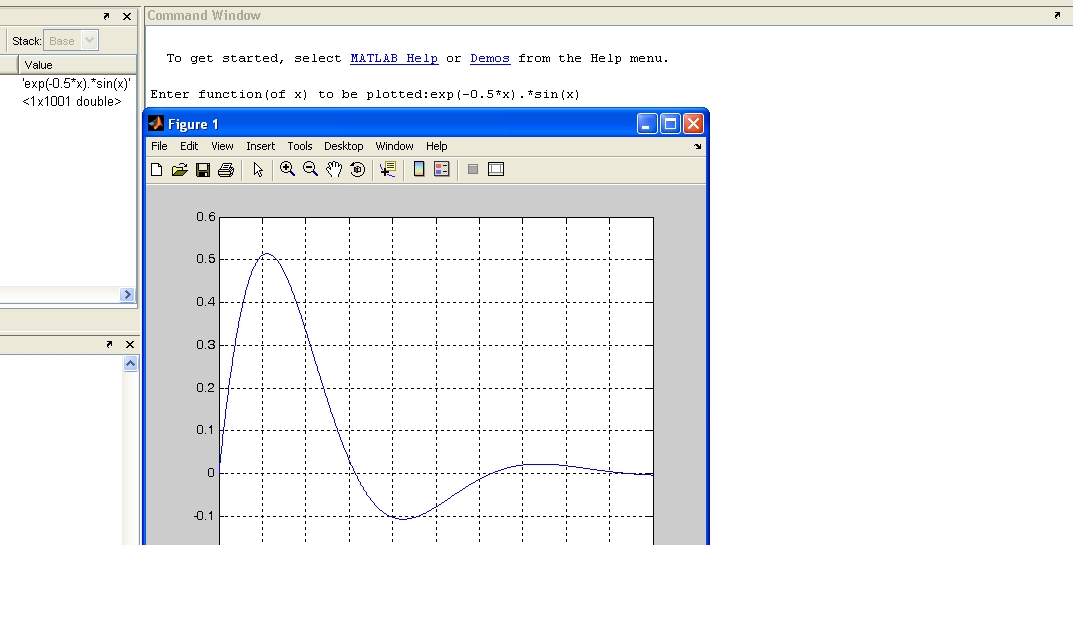Print the figure with the printer icon

coord(226,170)
